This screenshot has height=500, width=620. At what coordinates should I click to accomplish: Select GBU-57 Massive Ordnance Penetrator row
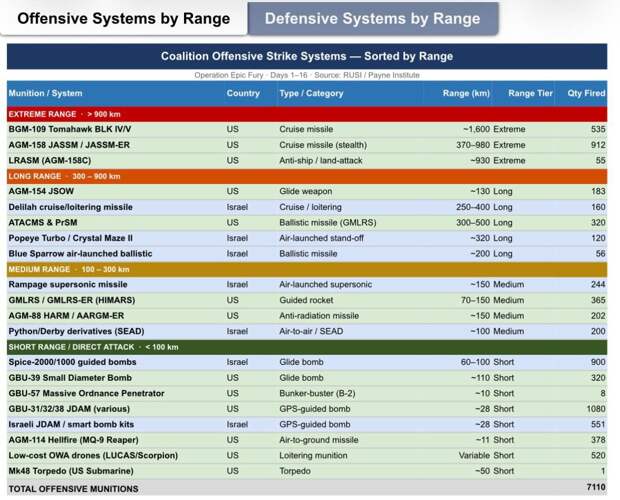coord(87,393)
